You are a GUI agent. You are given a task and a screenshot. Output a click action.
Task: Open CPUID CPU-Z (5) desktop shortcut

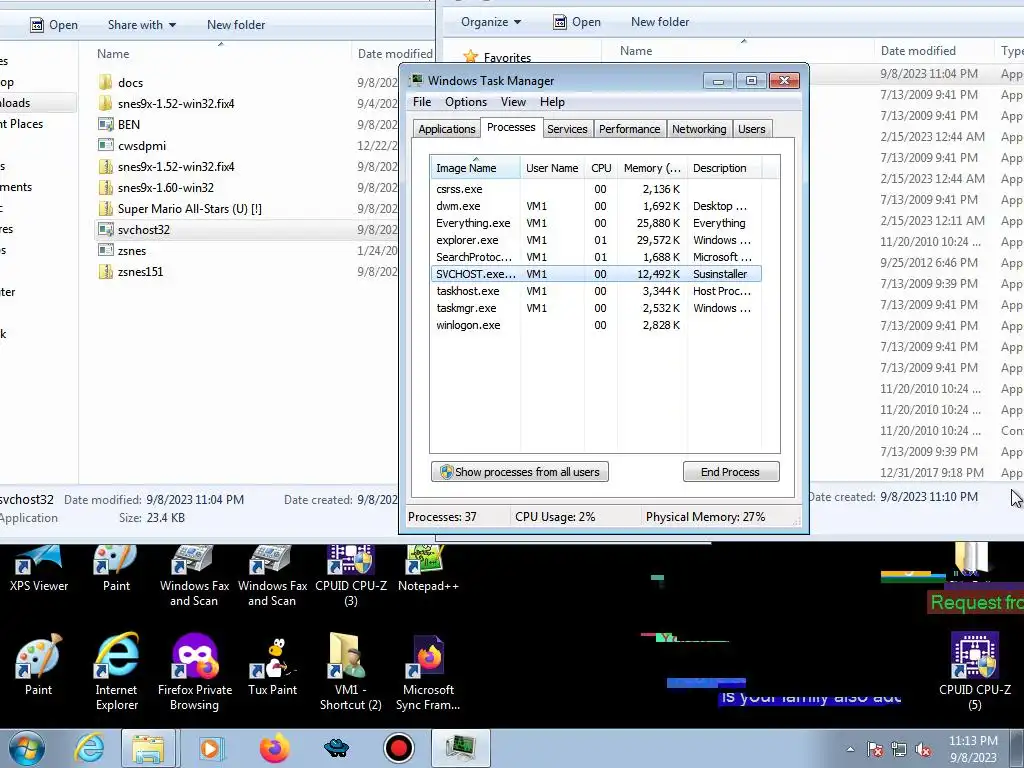coord(974,671)
